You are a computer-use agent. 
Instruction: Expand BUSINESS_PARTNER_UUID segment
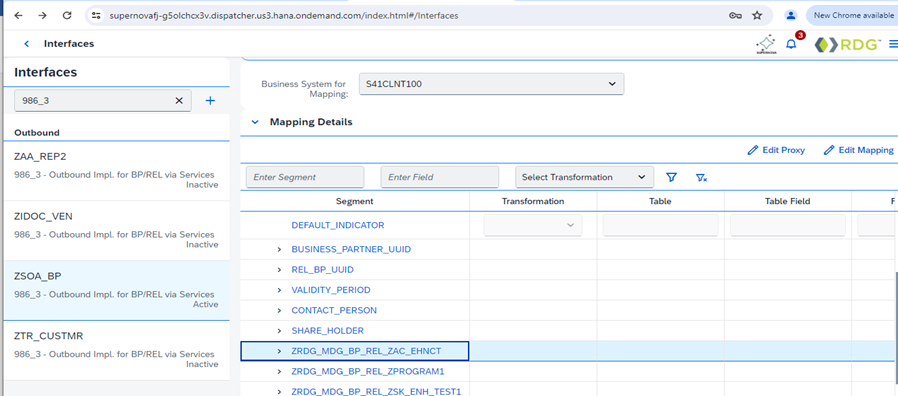point(279,250)
